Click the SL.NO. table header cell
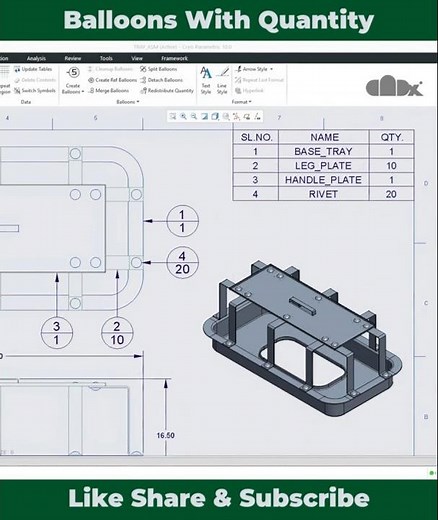Viewport: 438px width, 520px height. click(x=256, y=137)
